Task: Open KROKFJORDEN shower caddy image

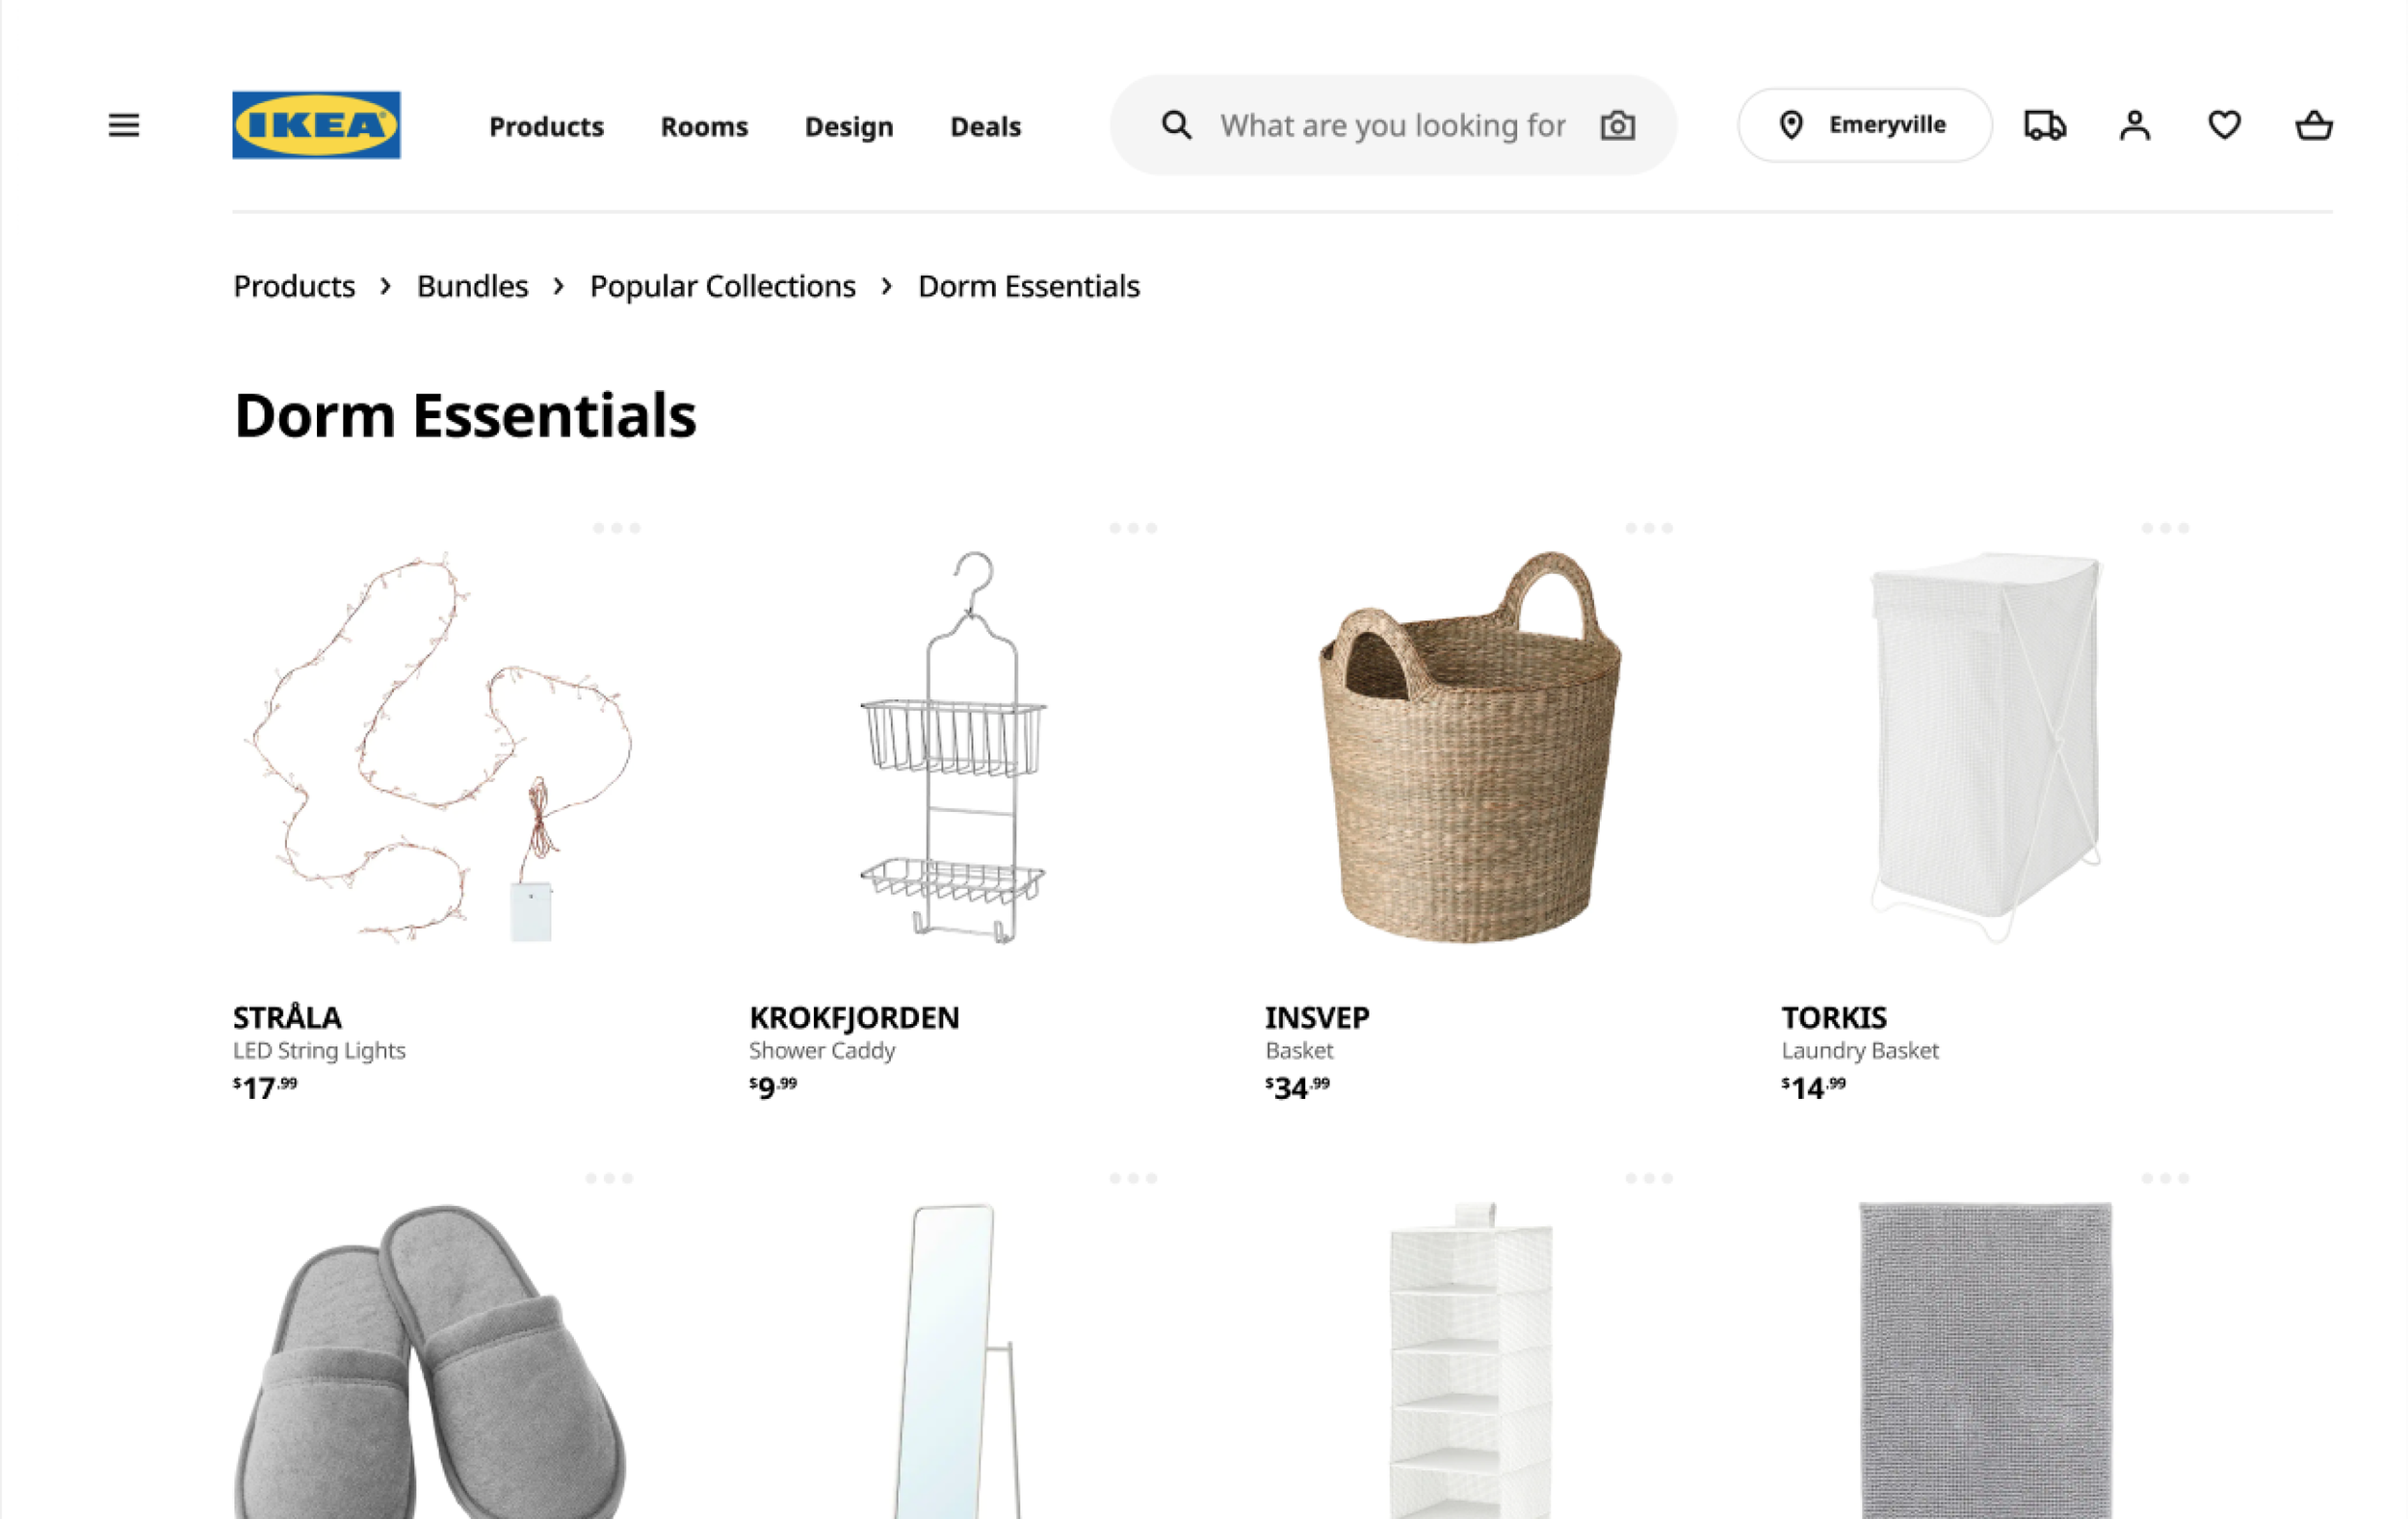Action: click(953, 747)
